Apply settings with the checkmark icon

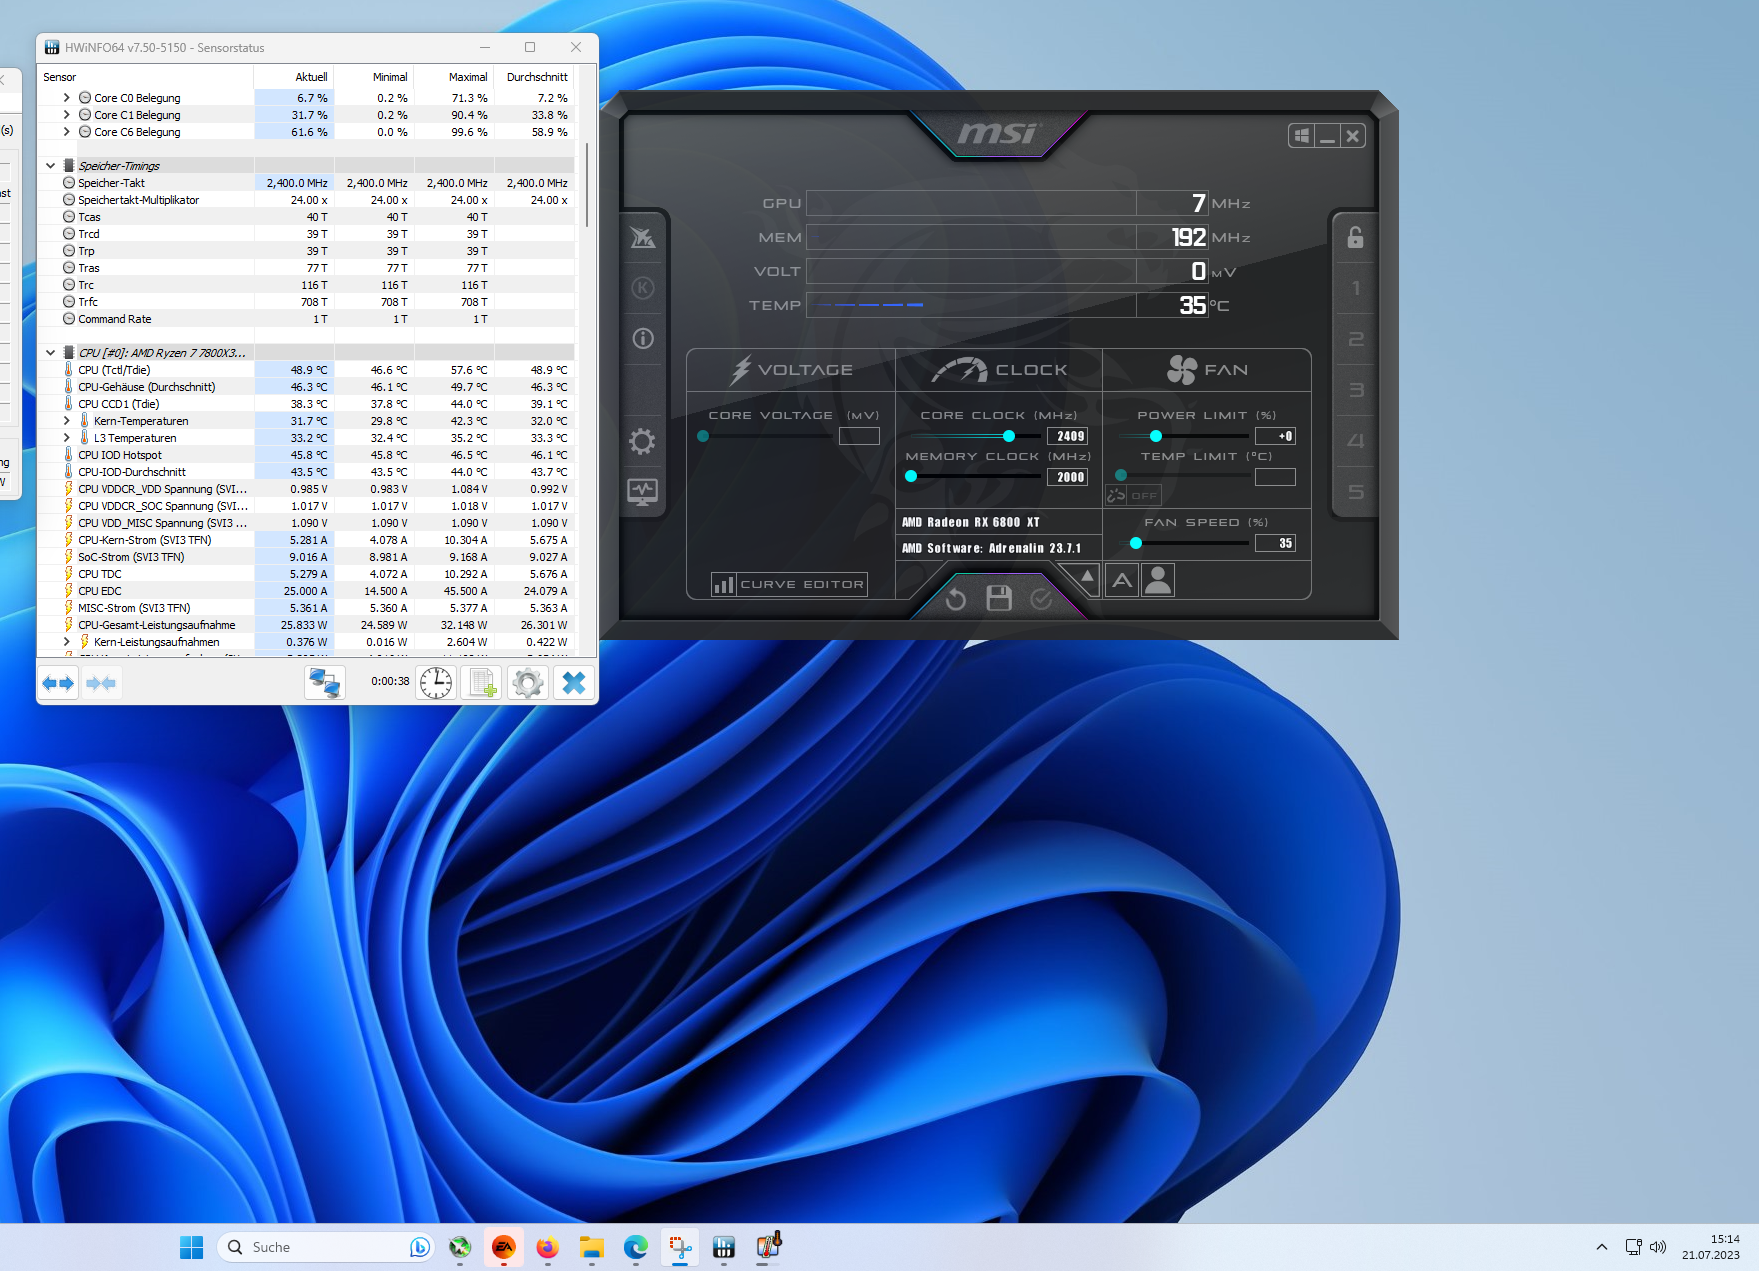(x=1041, y=598)
